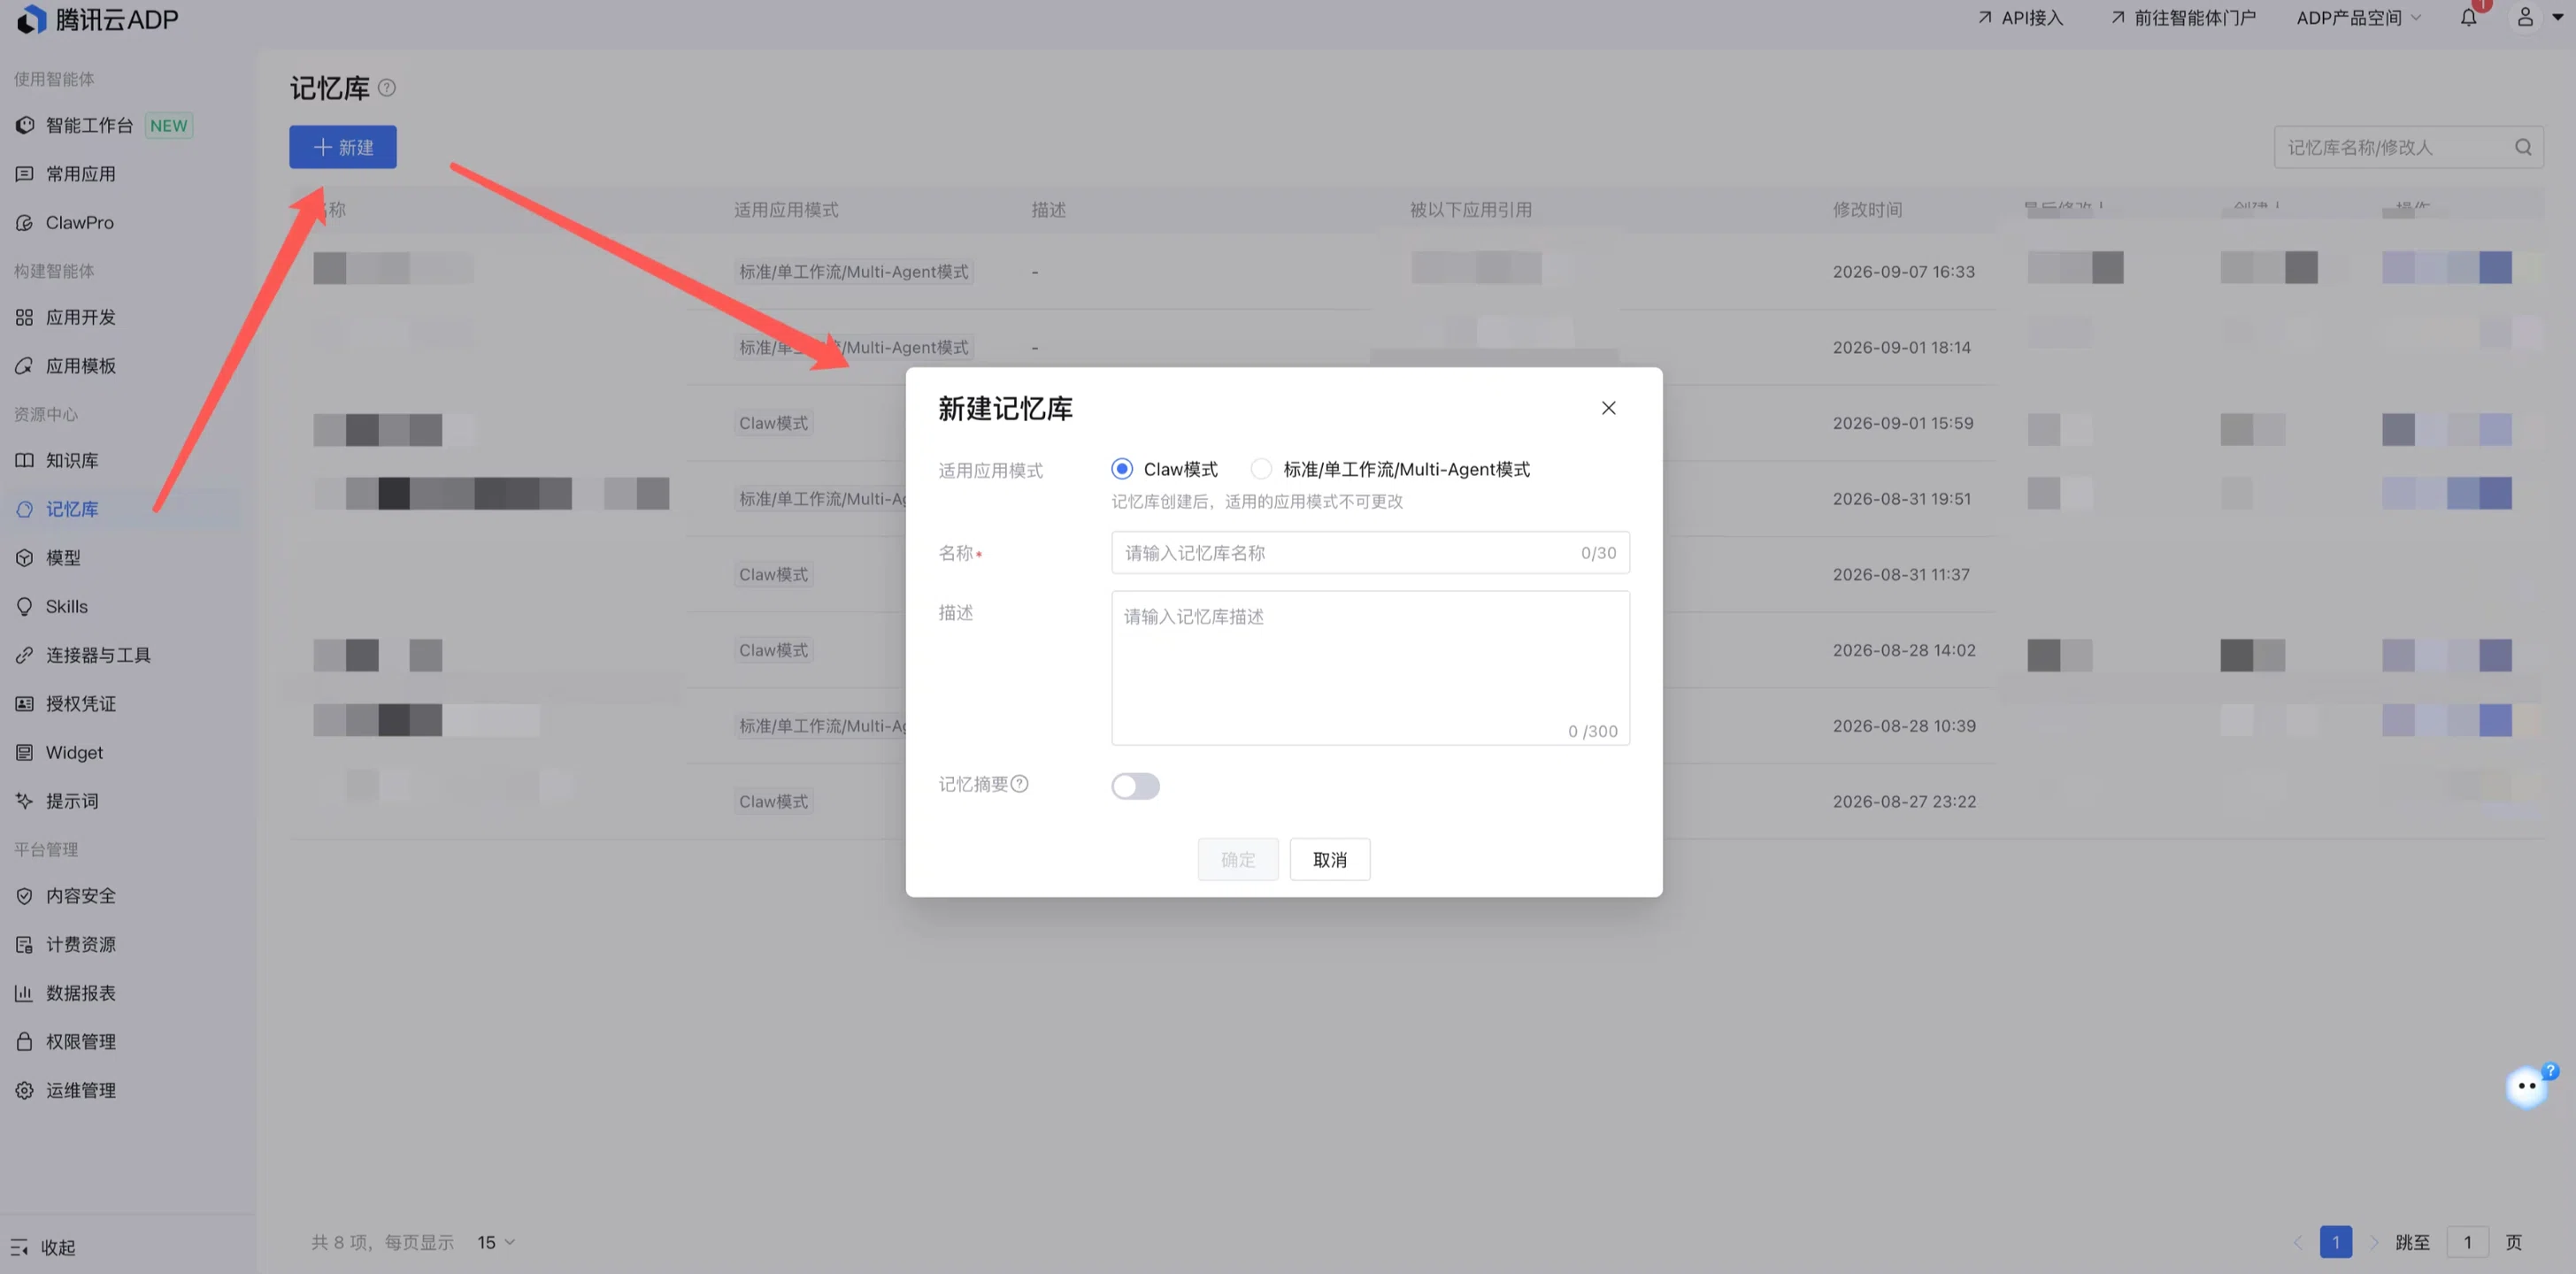2576x1274 pixels.
Task: Click pagination page 1 button
Action: [x=2336, y=1242]
